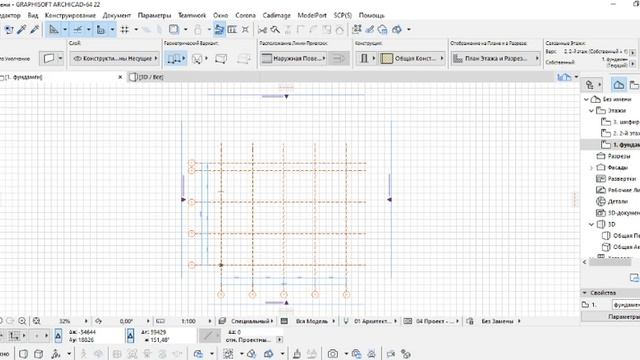Select the eyedropper pick-up parameters tool

click(22, 29)
